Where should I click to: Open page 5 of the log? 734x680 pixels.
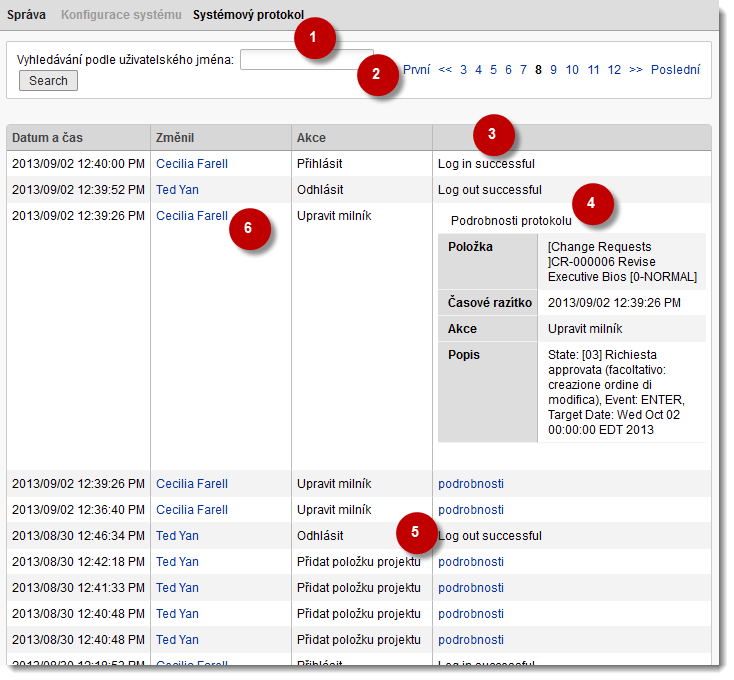click(493, 70)
